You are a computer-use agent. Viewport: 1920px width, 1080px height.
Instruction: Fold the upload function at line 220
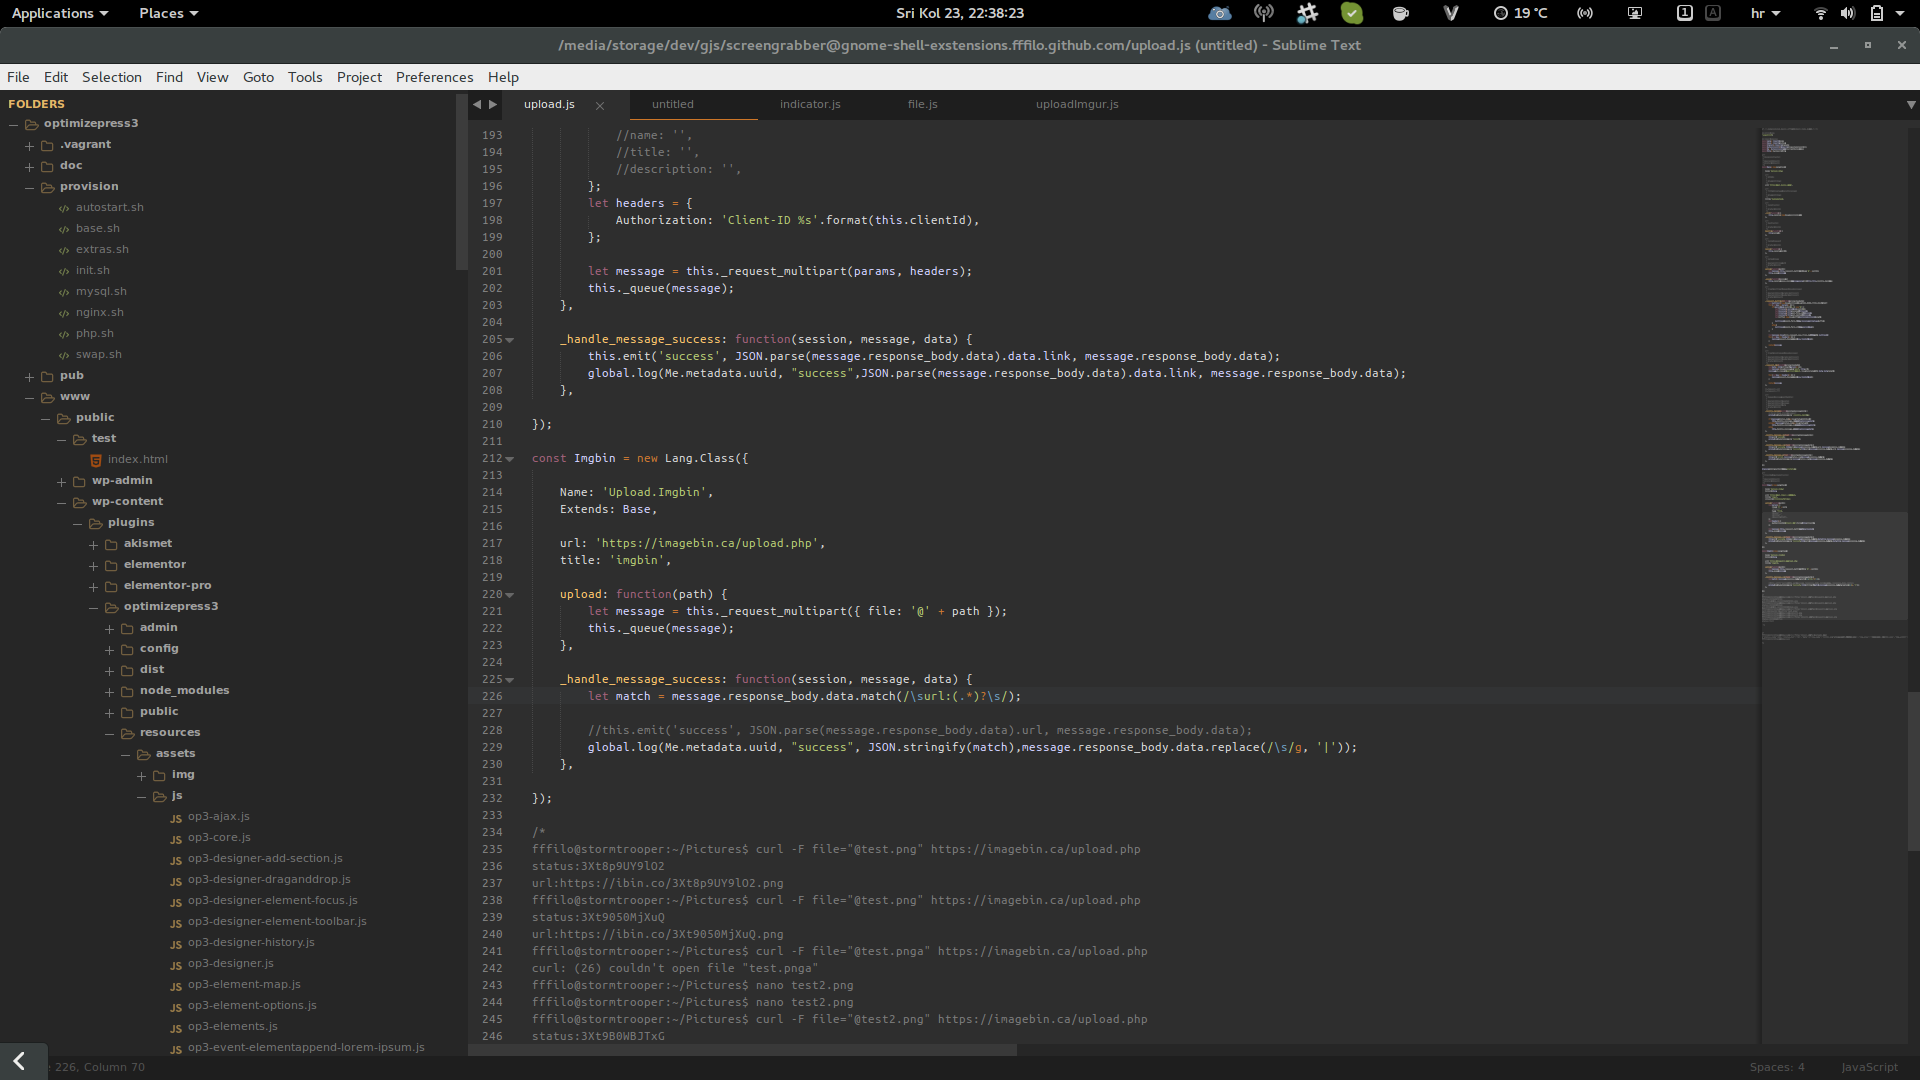pos(510,595)
